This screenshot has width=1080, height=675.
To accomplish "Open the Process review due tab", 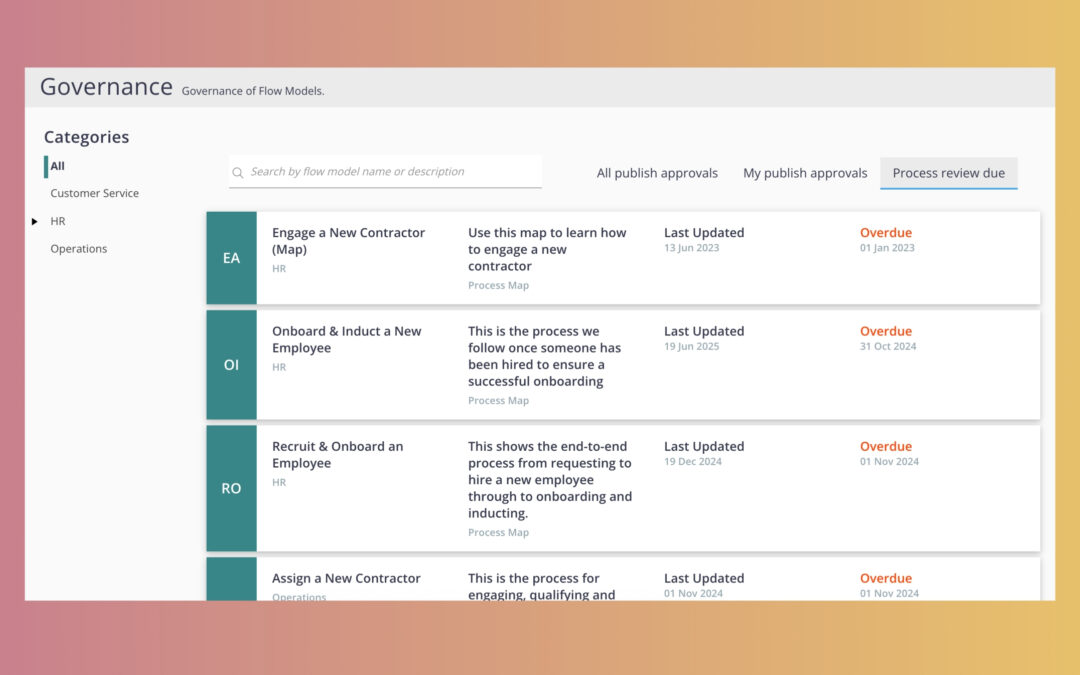I will coord(948,173).
